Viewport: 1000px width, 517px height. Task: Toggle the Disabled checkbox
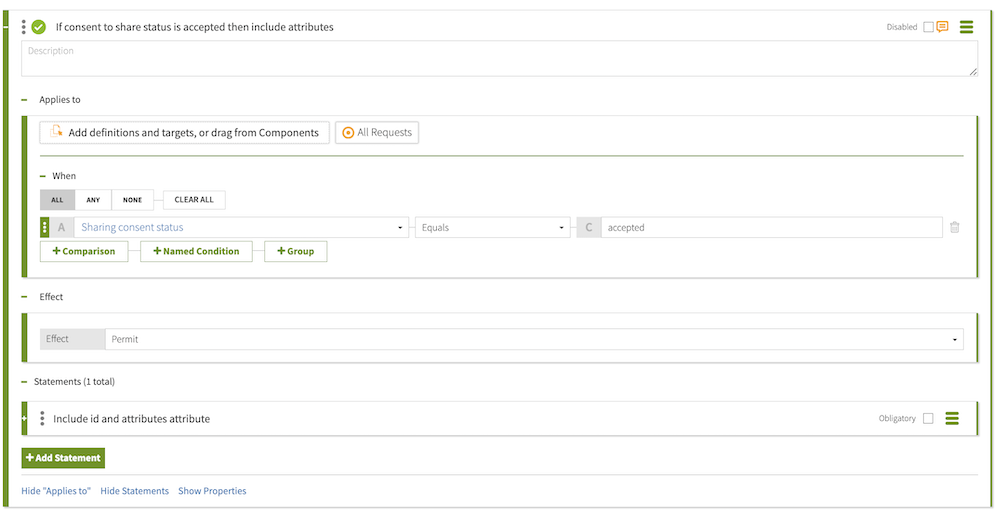[928, 27]
